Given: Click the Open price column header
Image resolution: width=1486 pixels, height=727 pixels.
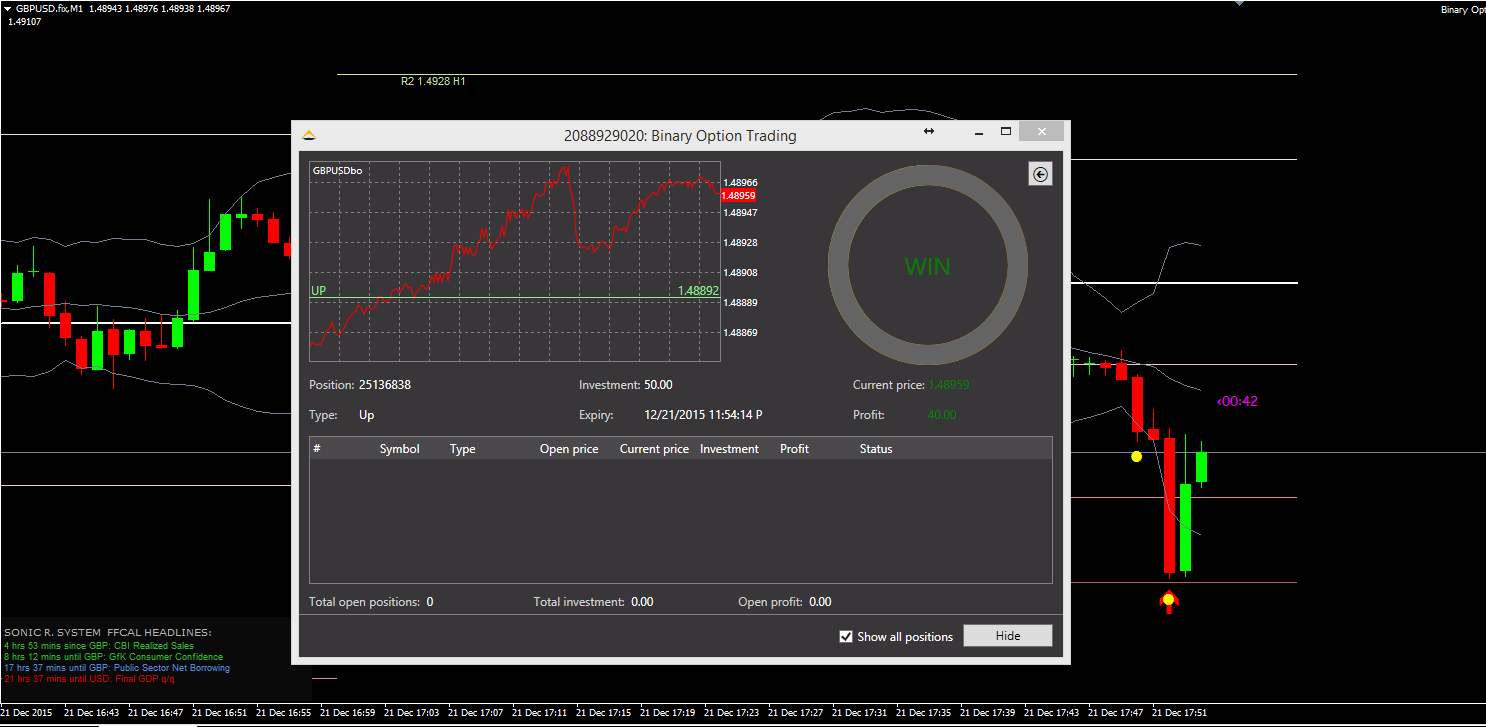Looking at the screenshot, I should coord(569,449).
